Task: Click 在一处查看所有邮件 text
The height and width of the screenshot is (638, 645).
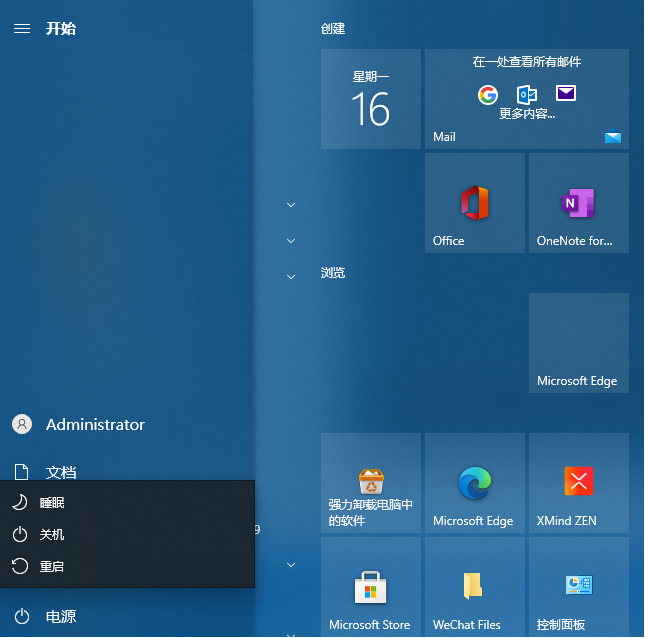Action: pyautogui.click(x=527, y=62)
